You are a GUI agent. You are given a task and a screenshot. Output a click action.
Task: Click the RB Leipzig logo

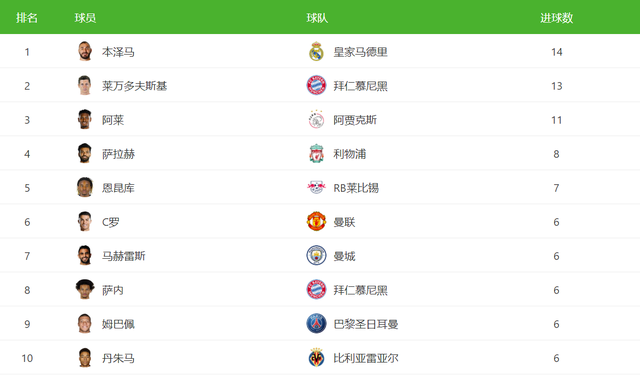[316, 187]
